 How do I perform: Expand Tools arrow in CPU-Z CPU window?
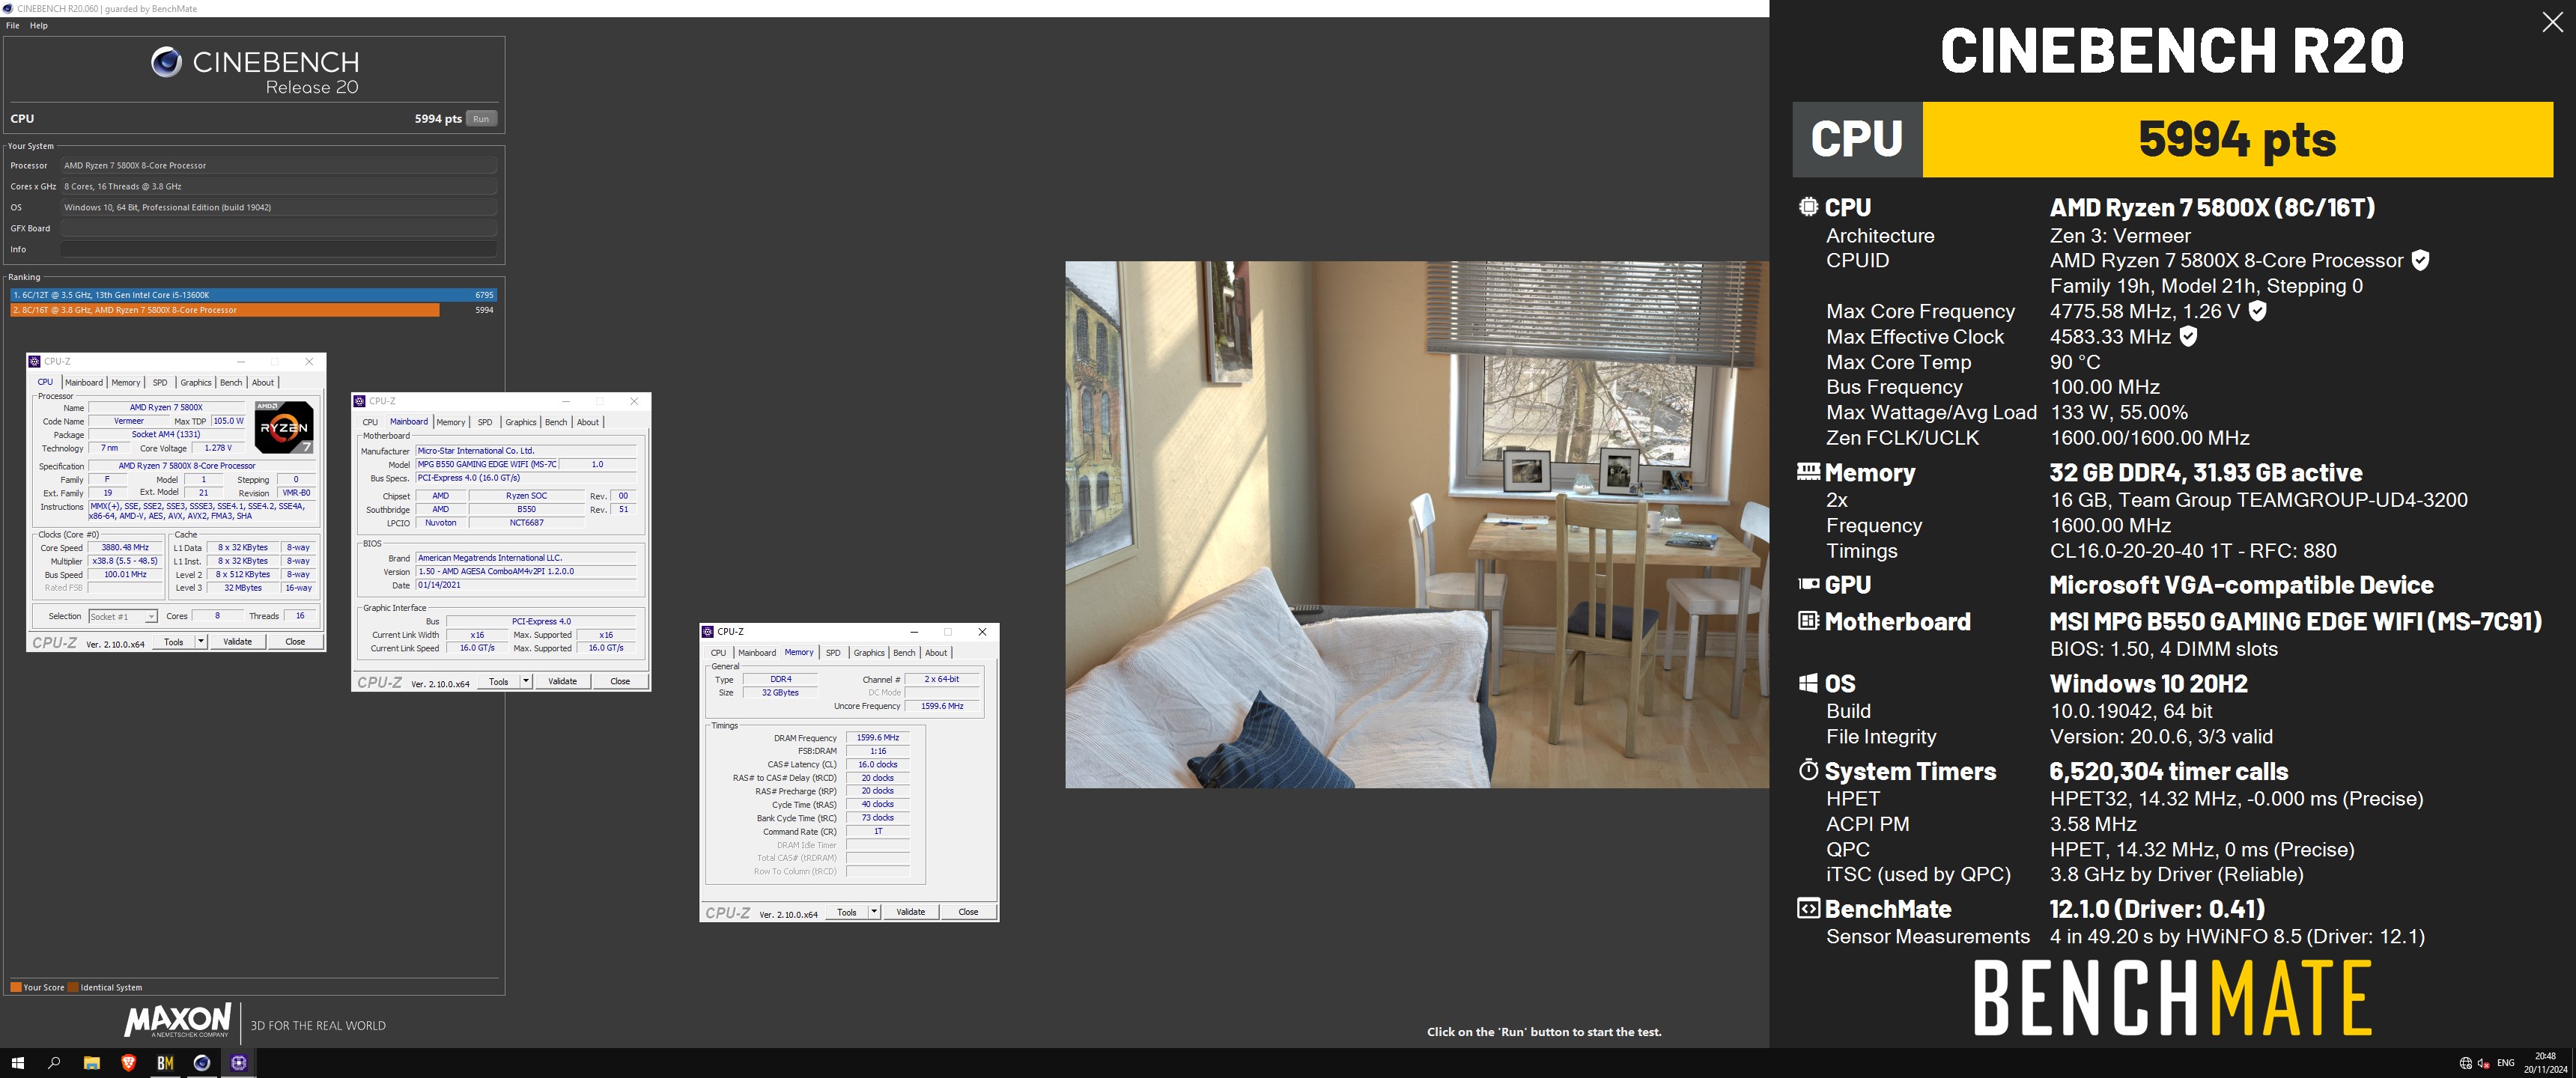(x=201, y=642)
